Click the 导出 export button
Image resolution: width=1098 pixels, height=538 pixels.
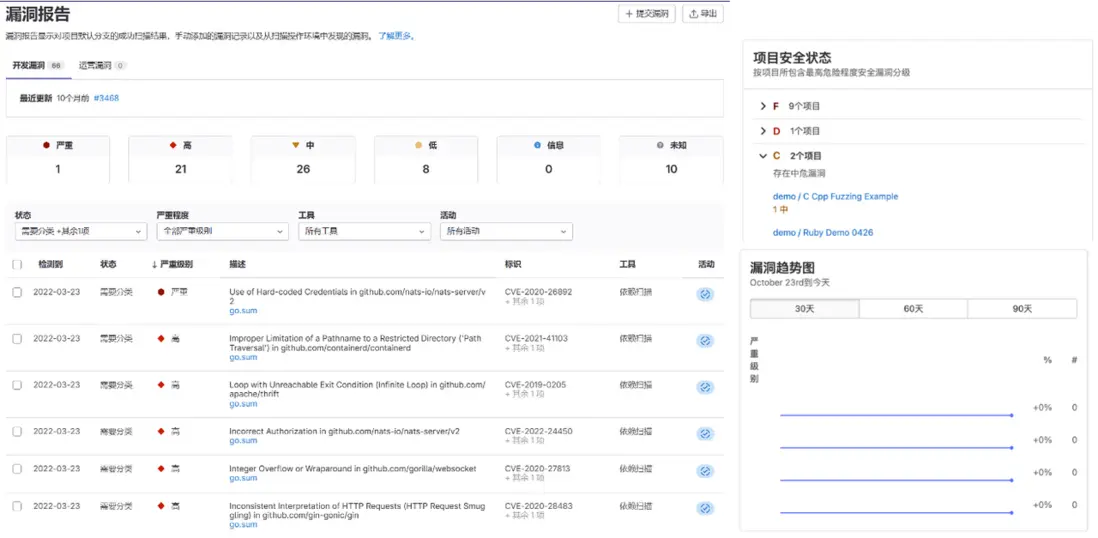click(702, 13)
